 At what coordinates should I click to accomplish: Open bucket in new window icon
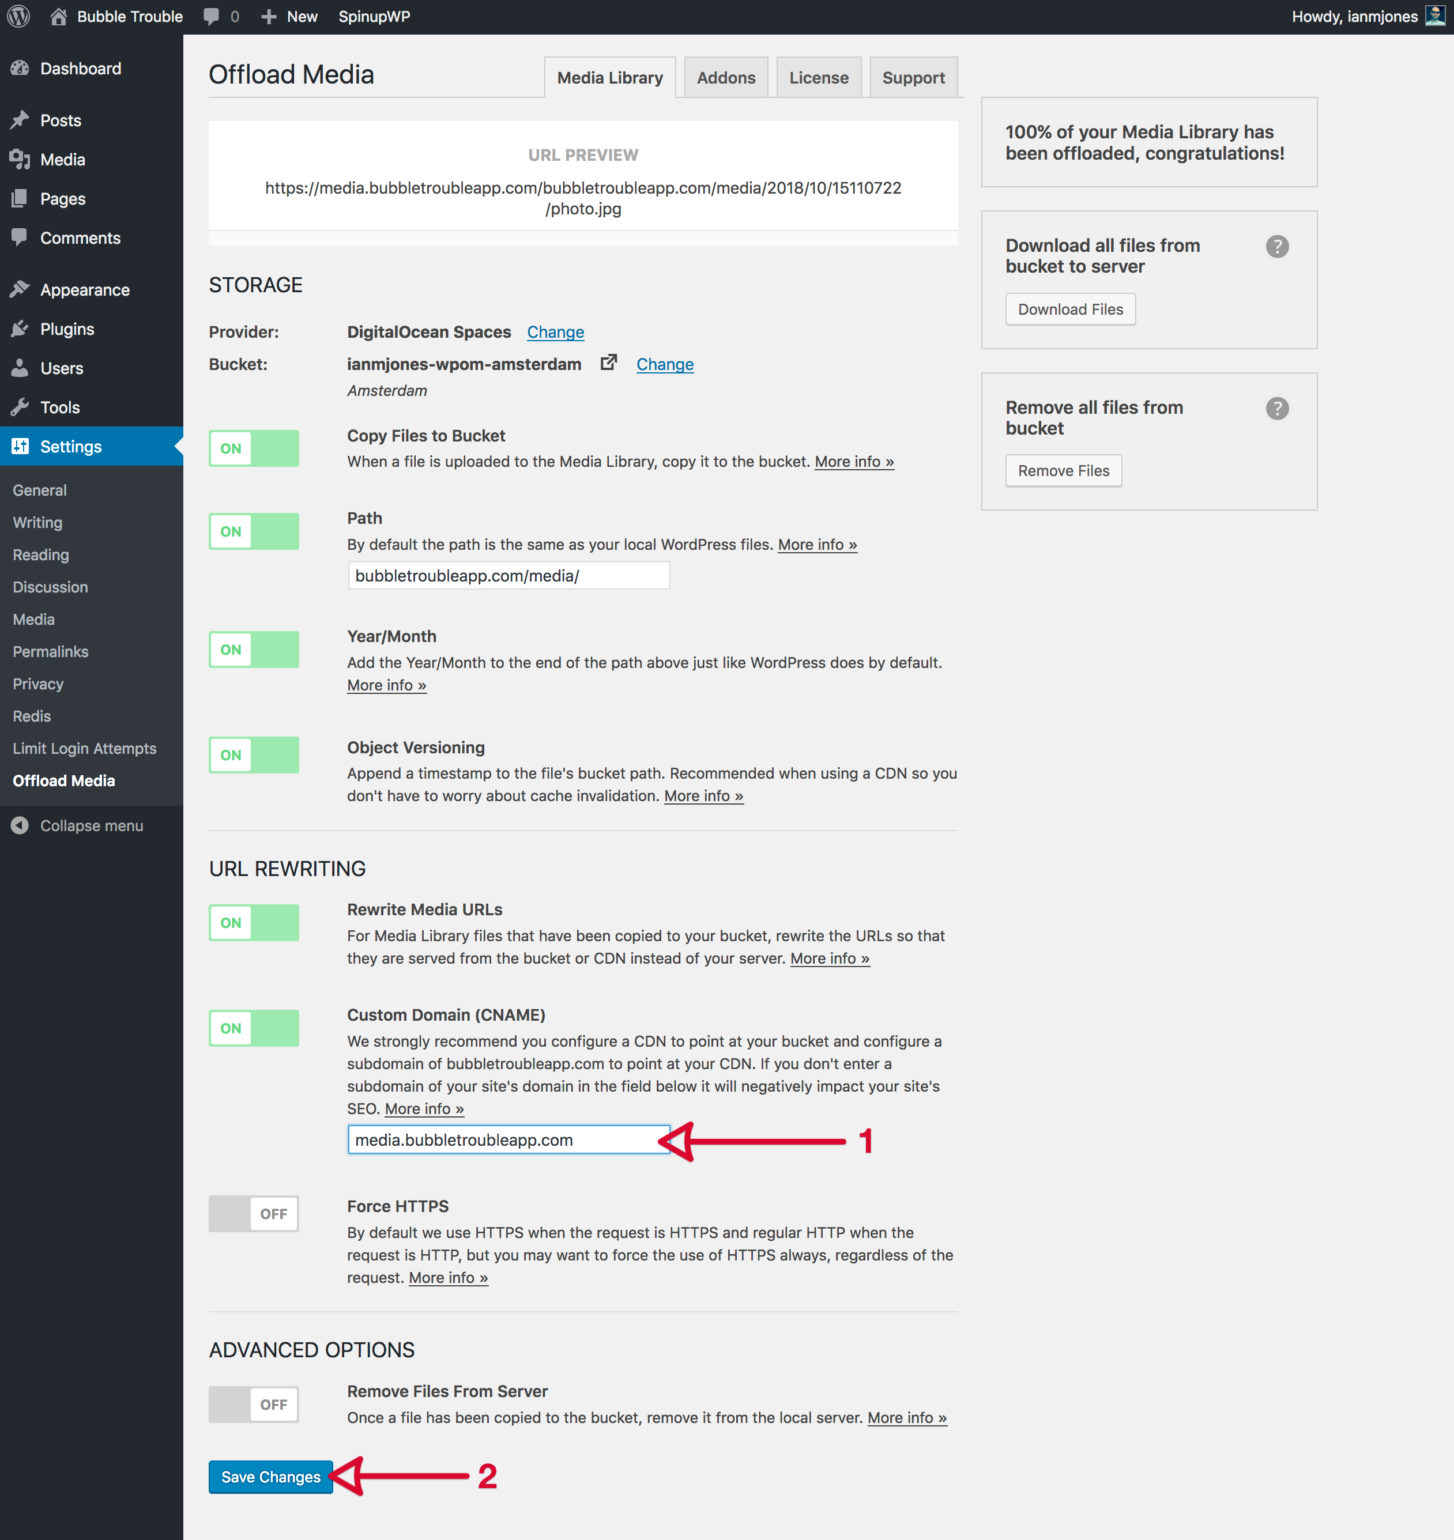click(608, 363)
